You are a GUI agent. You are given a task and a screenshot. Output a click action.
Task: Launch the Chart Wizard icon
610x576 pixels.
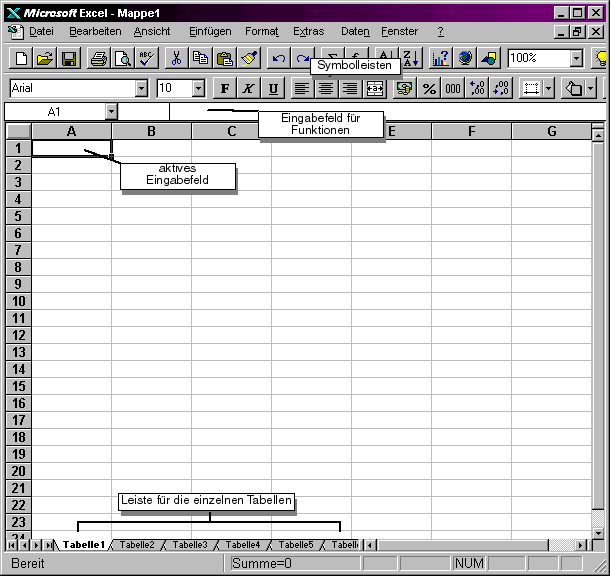[440, 58]
